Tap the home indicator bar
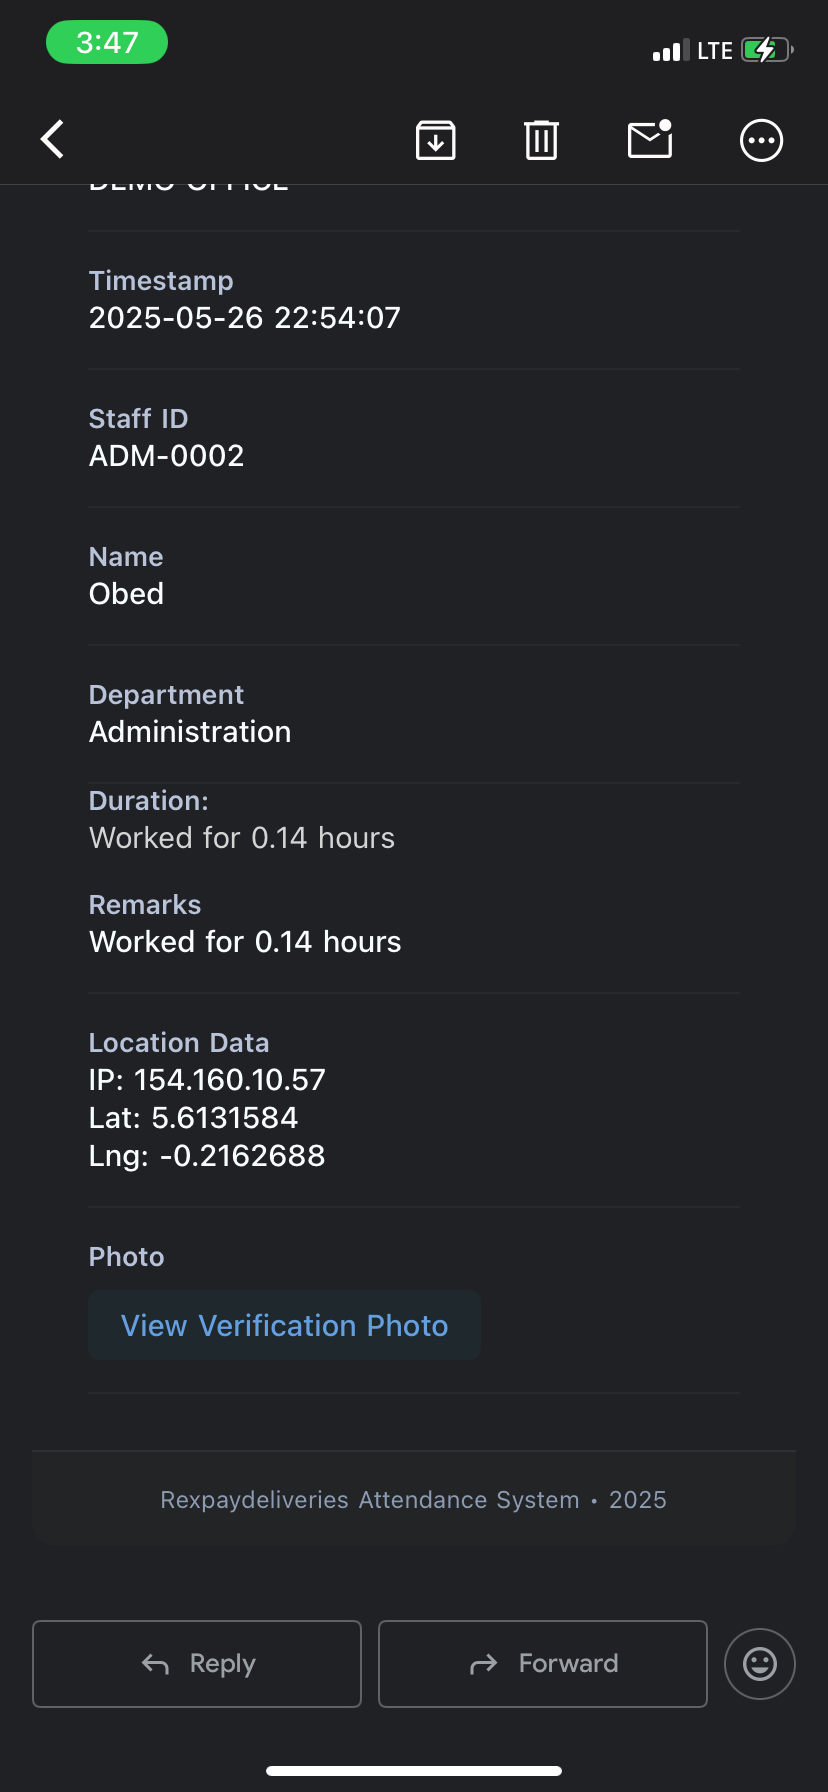Screen dimensions: 828x1792 414,1771
